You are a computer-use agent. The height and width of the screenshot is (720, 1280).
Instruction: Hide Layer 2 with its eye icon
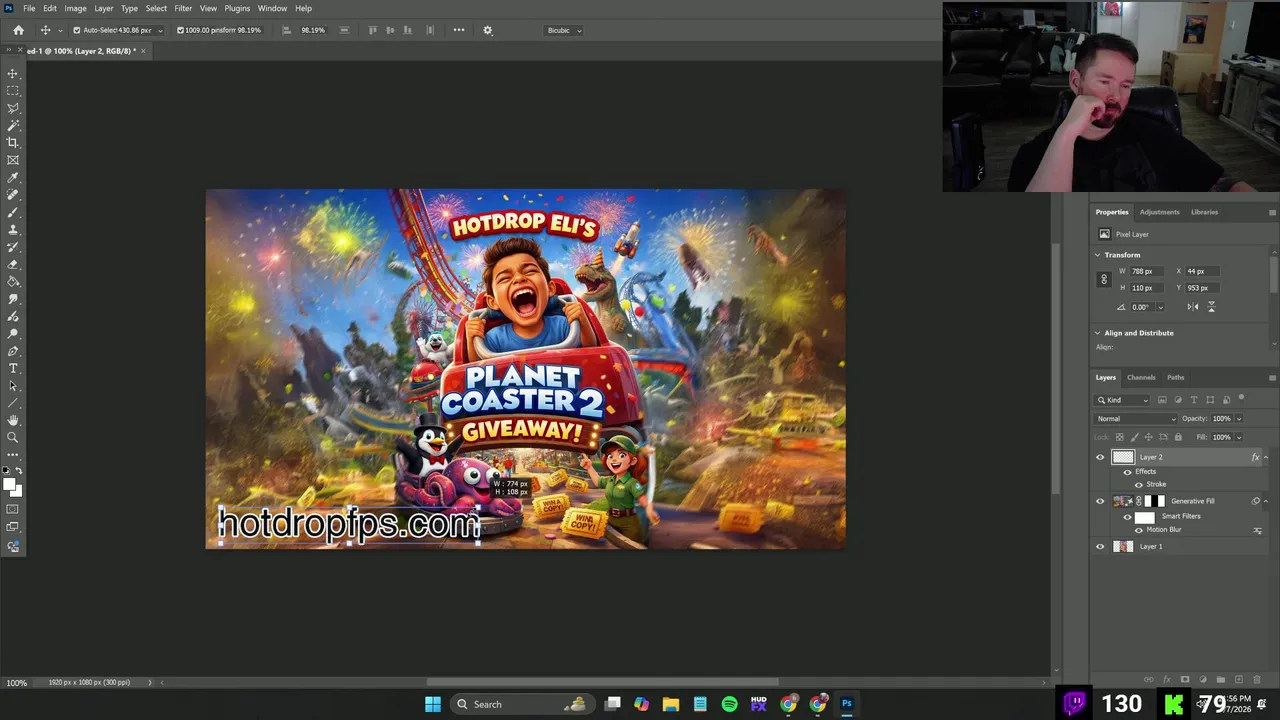[1100, 458]
